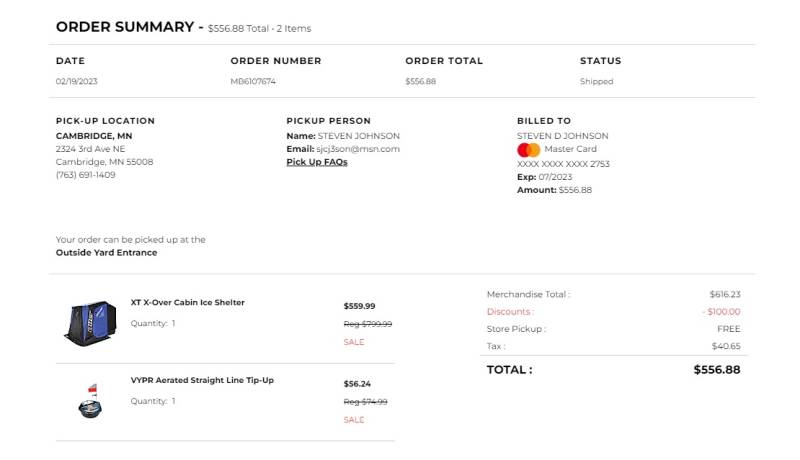The image size is (800, 460).
Task: Select the XT X-Over Cabin Ice Shelter title
Action: tap(187, 302)
